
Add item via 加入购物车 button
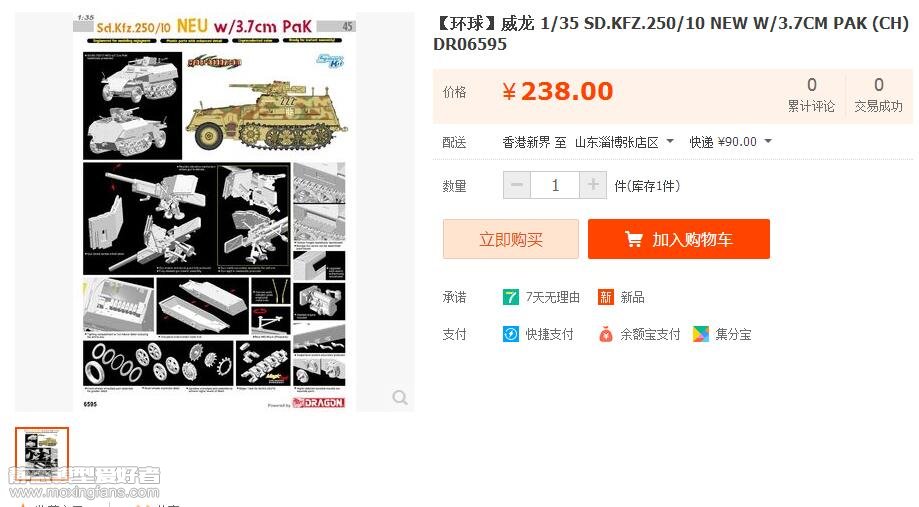(679, 239)
